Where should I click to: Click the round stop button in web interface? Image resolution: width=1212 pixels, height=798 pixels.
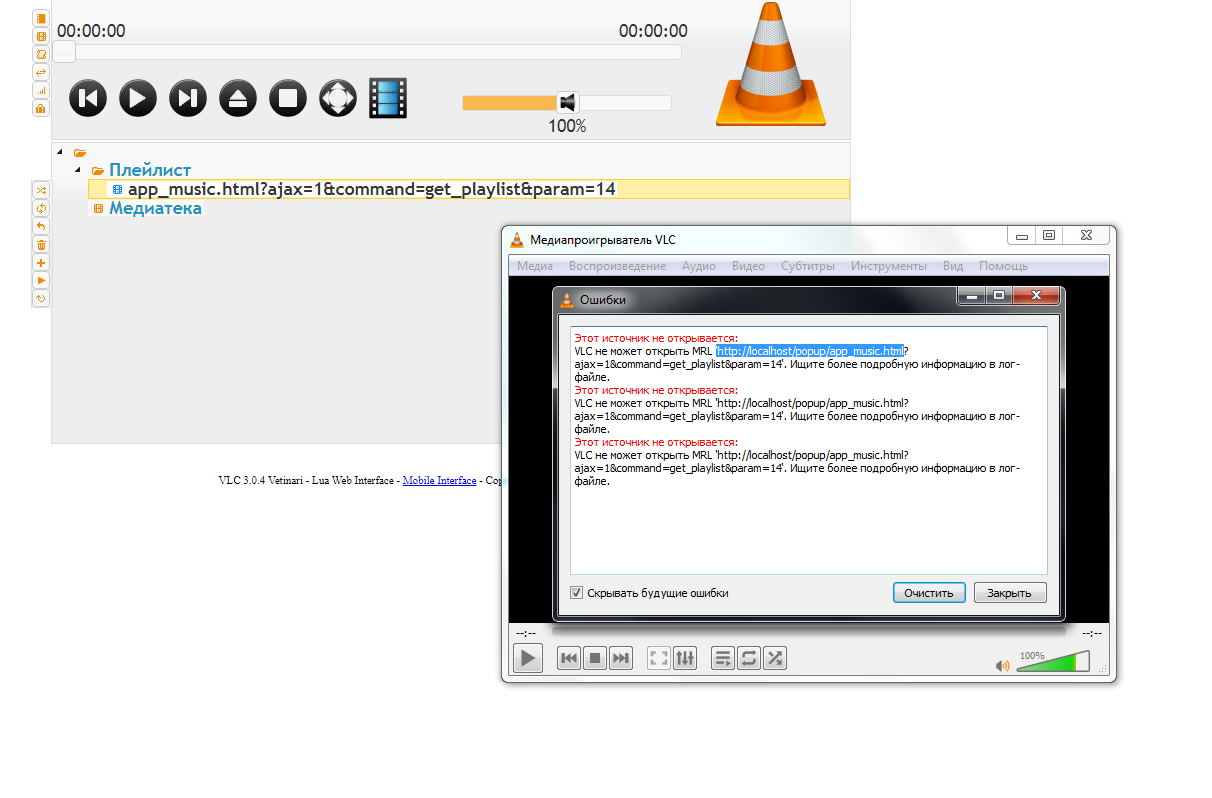(x=288, y=98)
